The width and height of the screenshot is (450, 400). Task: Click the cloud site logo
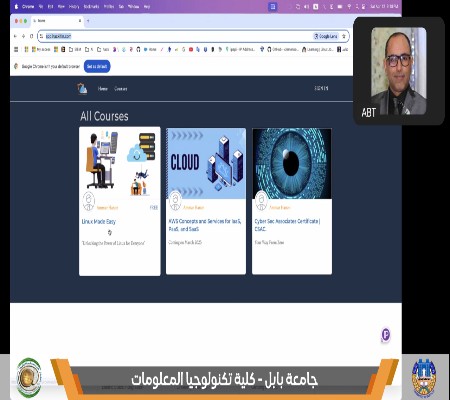pyautogui.click(x=82, y=89)
